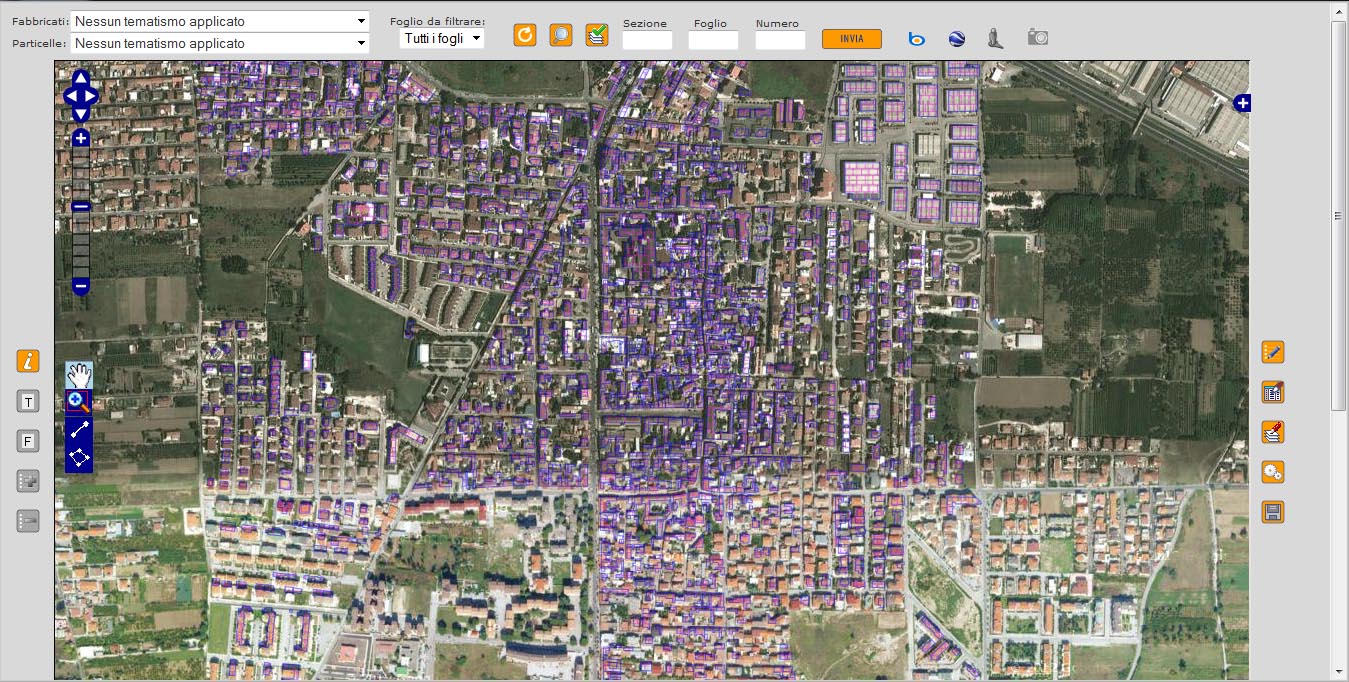Focus the Foglio input field
Image resolution: width=1349 pixels, height=682 pixels.
coord(713,40)
